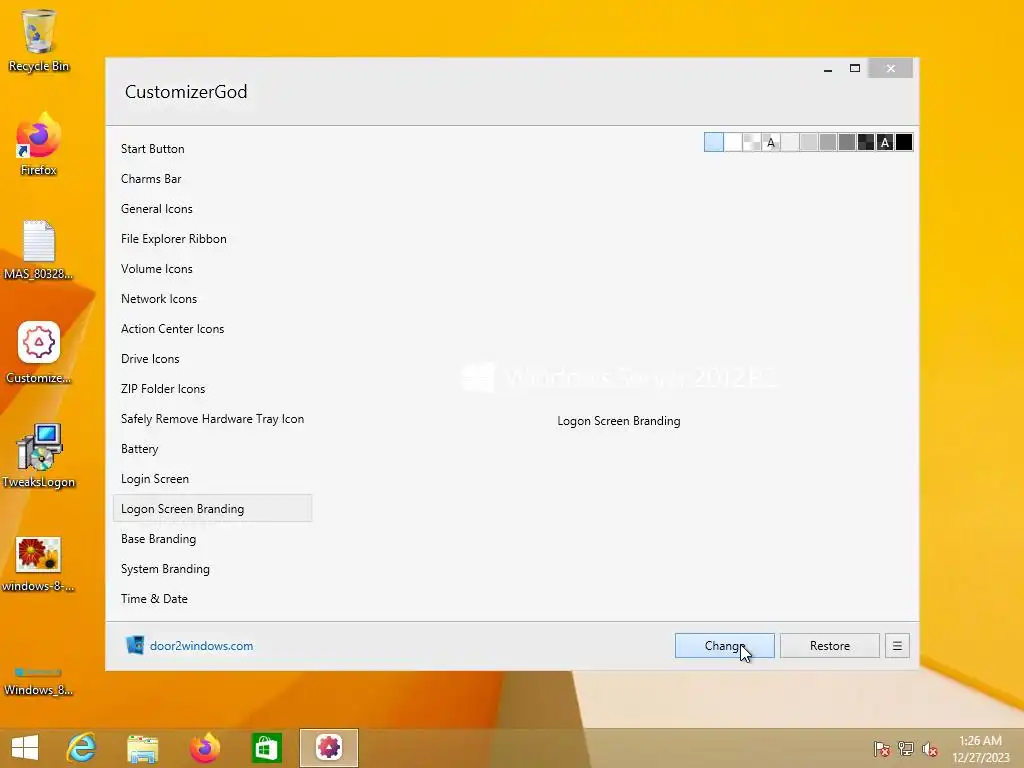Launch Internet Explorer from the taskbar
This screenshot has width=1024, height=768.
click(x=82, y=748)
